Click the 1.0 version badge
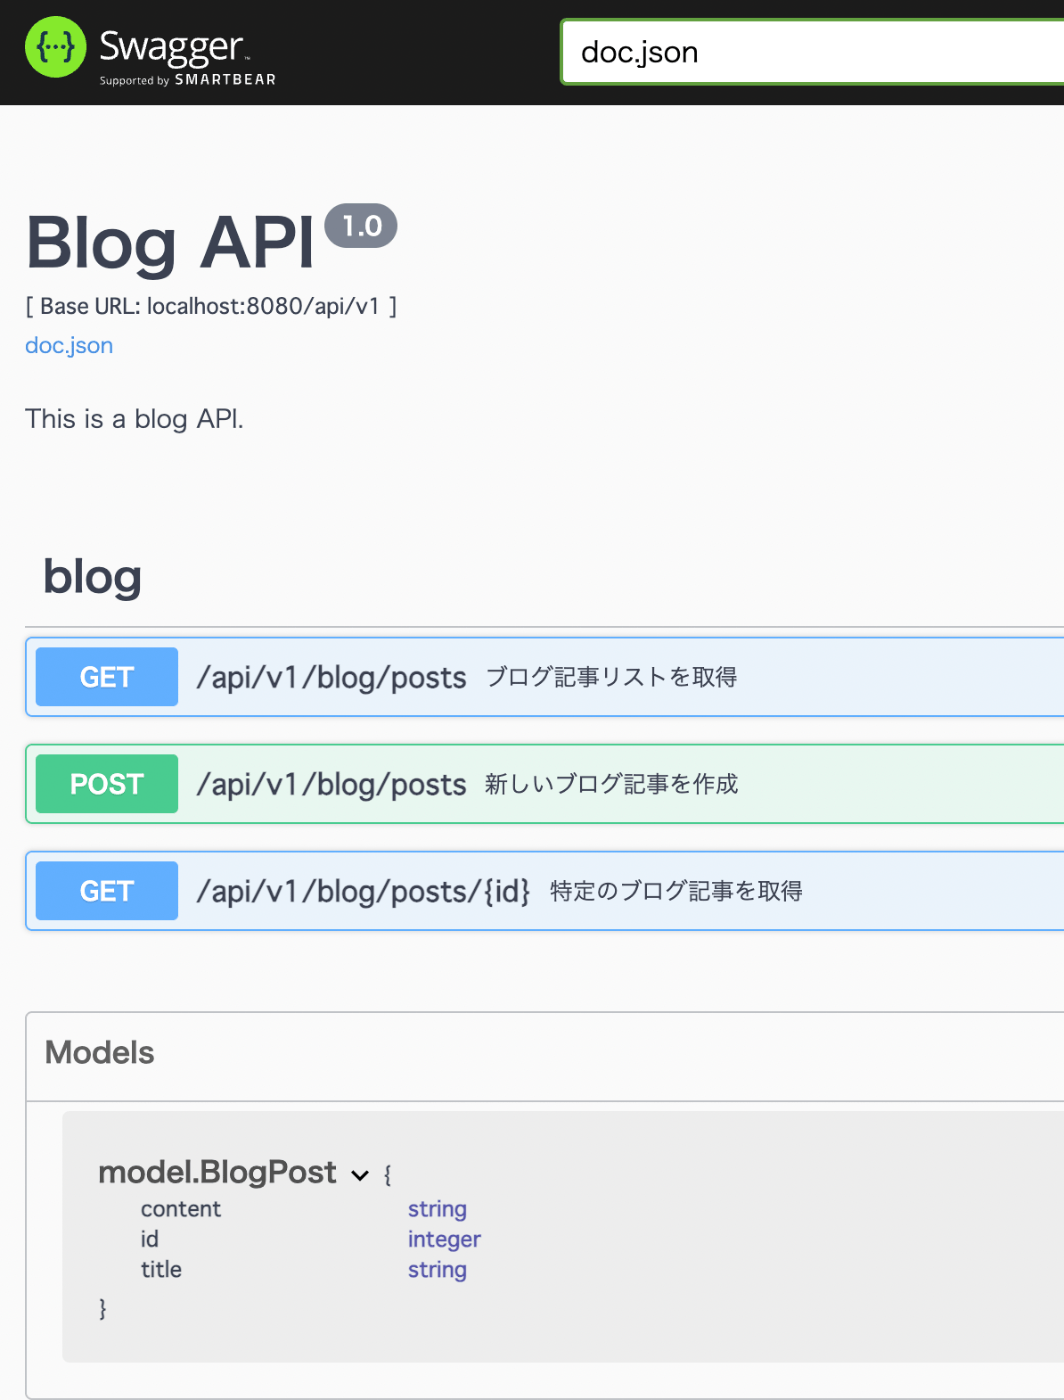 (x=361, y=226)
